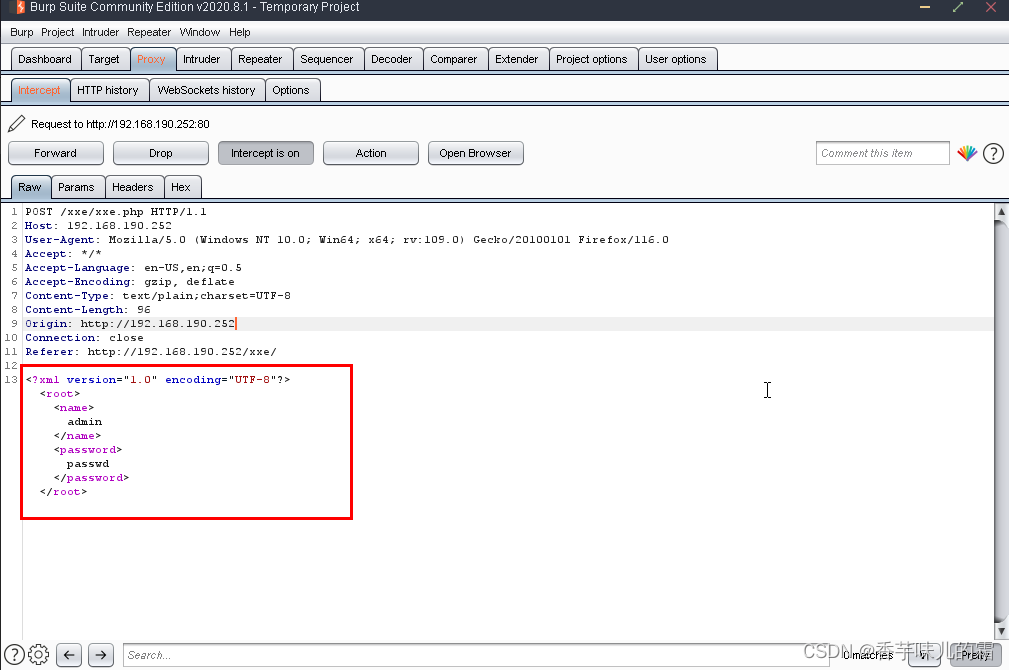Toggle the Intercept is on button
Image resolution: width=1009 pixels, height=670 pixels.
[x=265, y=153]
